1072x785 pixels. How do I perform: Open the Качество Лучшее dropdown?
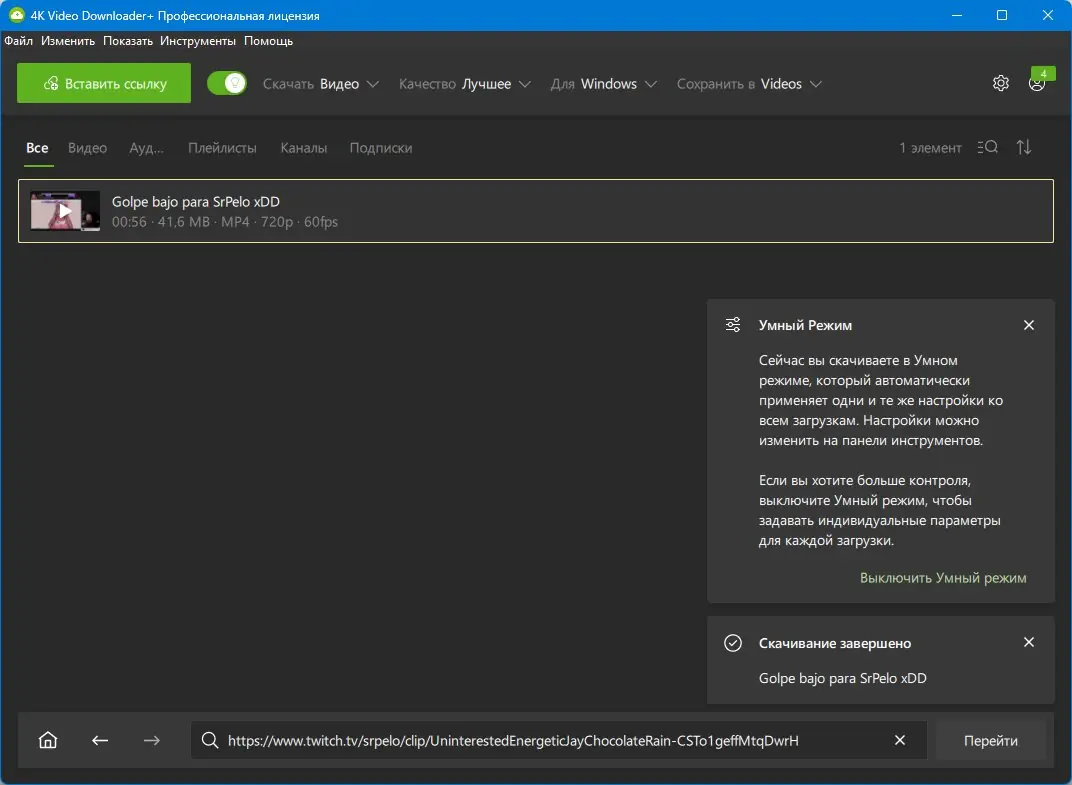[x=465, y=84]
